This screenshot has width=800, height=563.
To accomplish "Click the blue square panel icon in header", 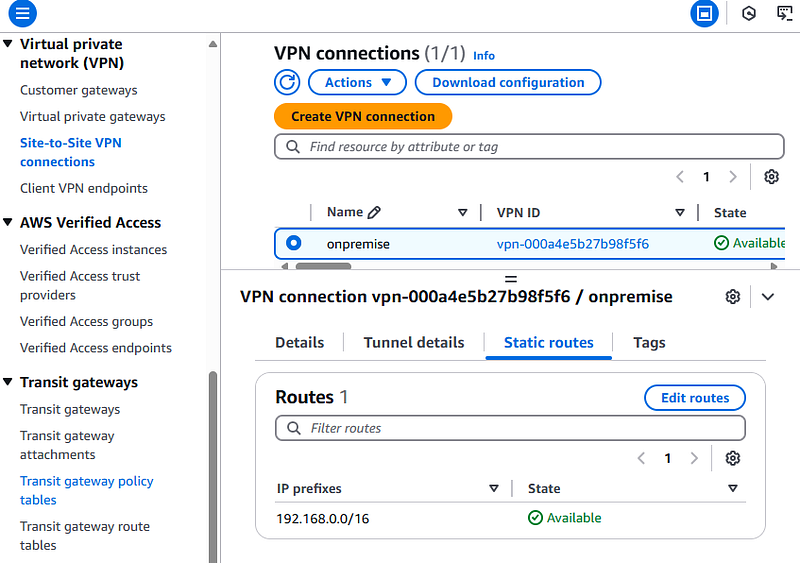I will [704, 13].
